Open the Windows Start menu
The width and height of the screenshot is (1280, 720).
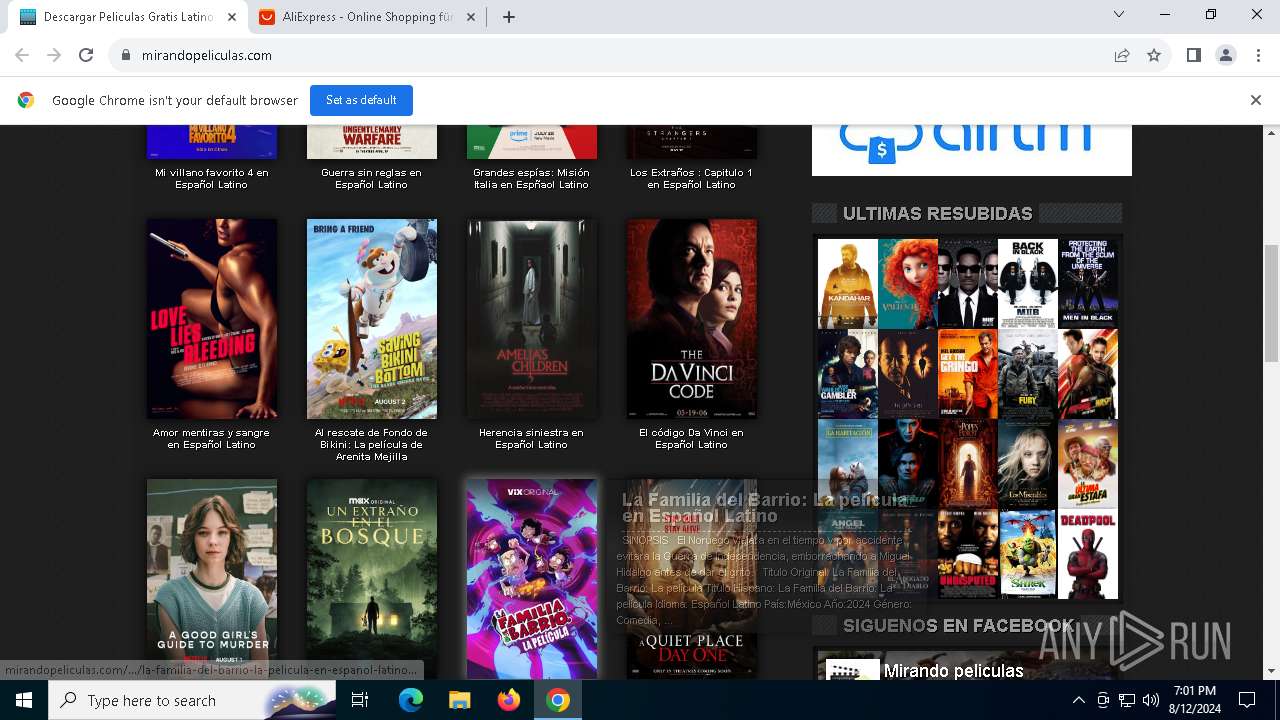pyautogui.click(x=24, y=700)
